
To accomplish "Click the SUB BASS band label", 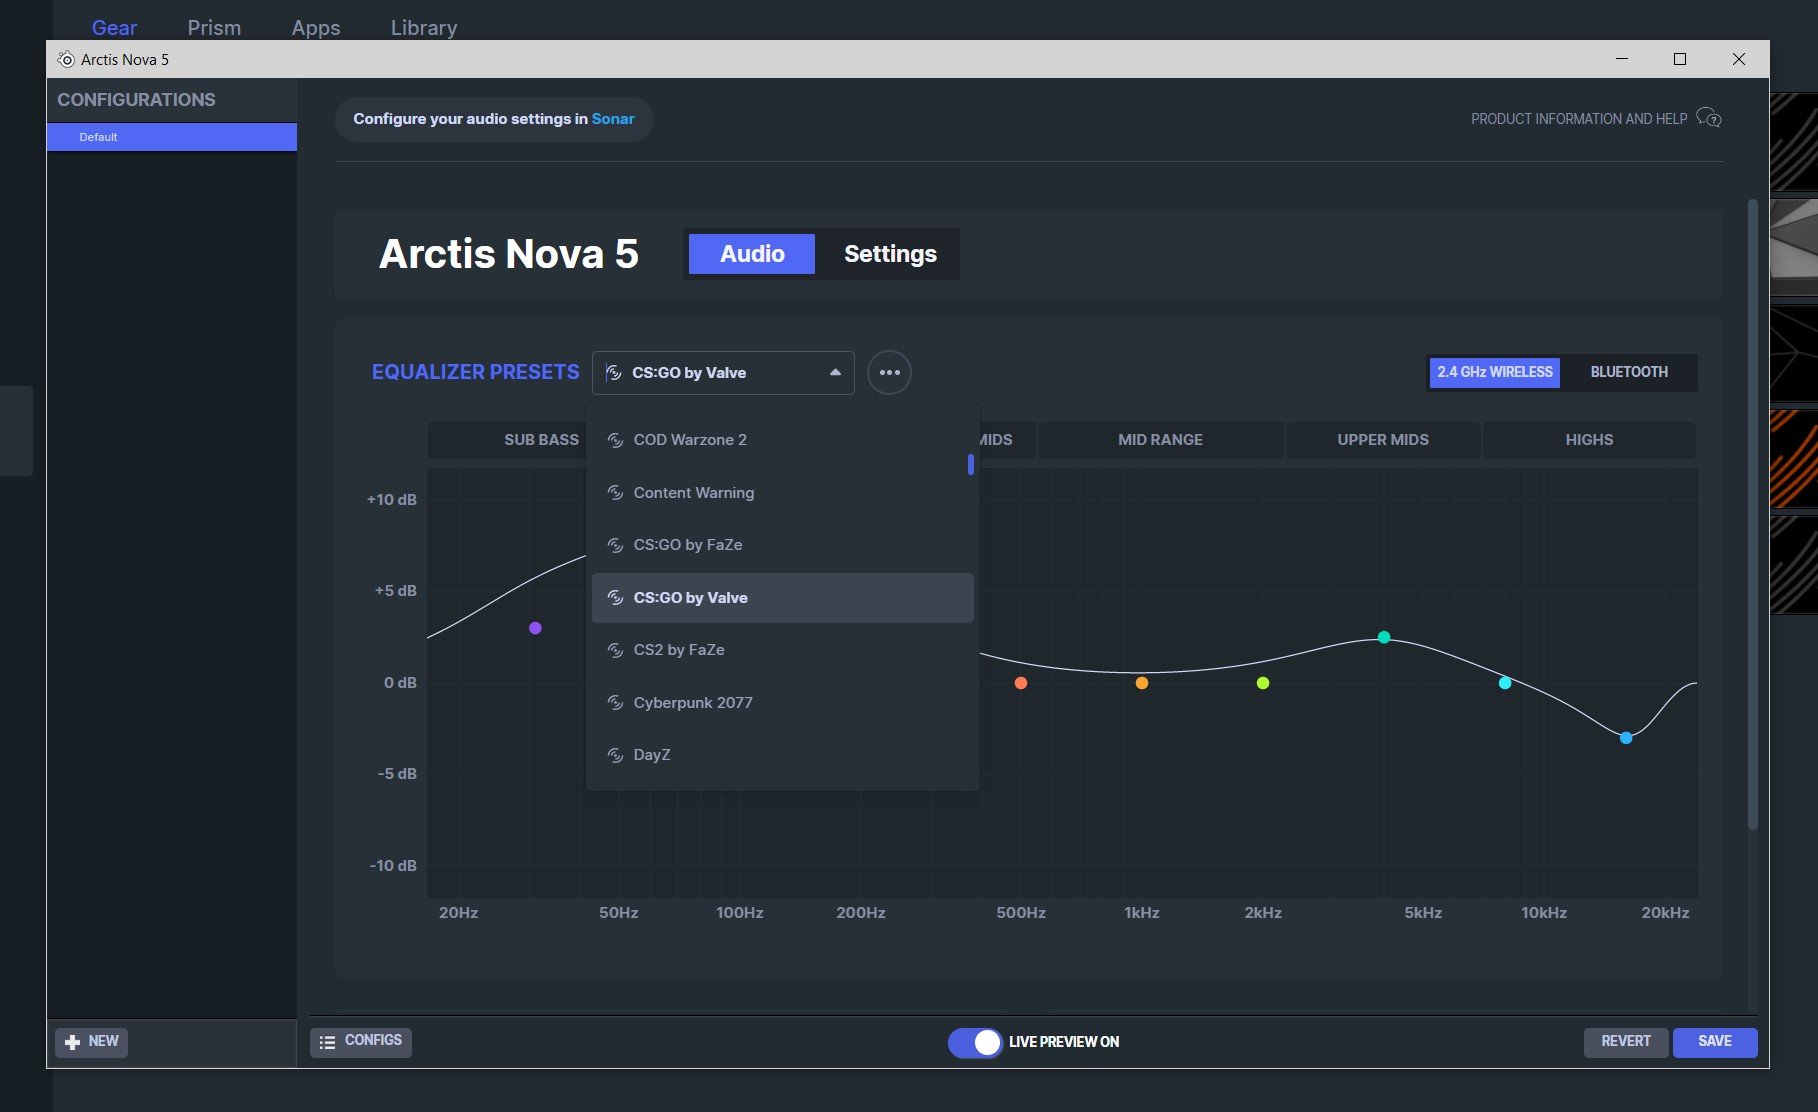I will coord(541,440).
